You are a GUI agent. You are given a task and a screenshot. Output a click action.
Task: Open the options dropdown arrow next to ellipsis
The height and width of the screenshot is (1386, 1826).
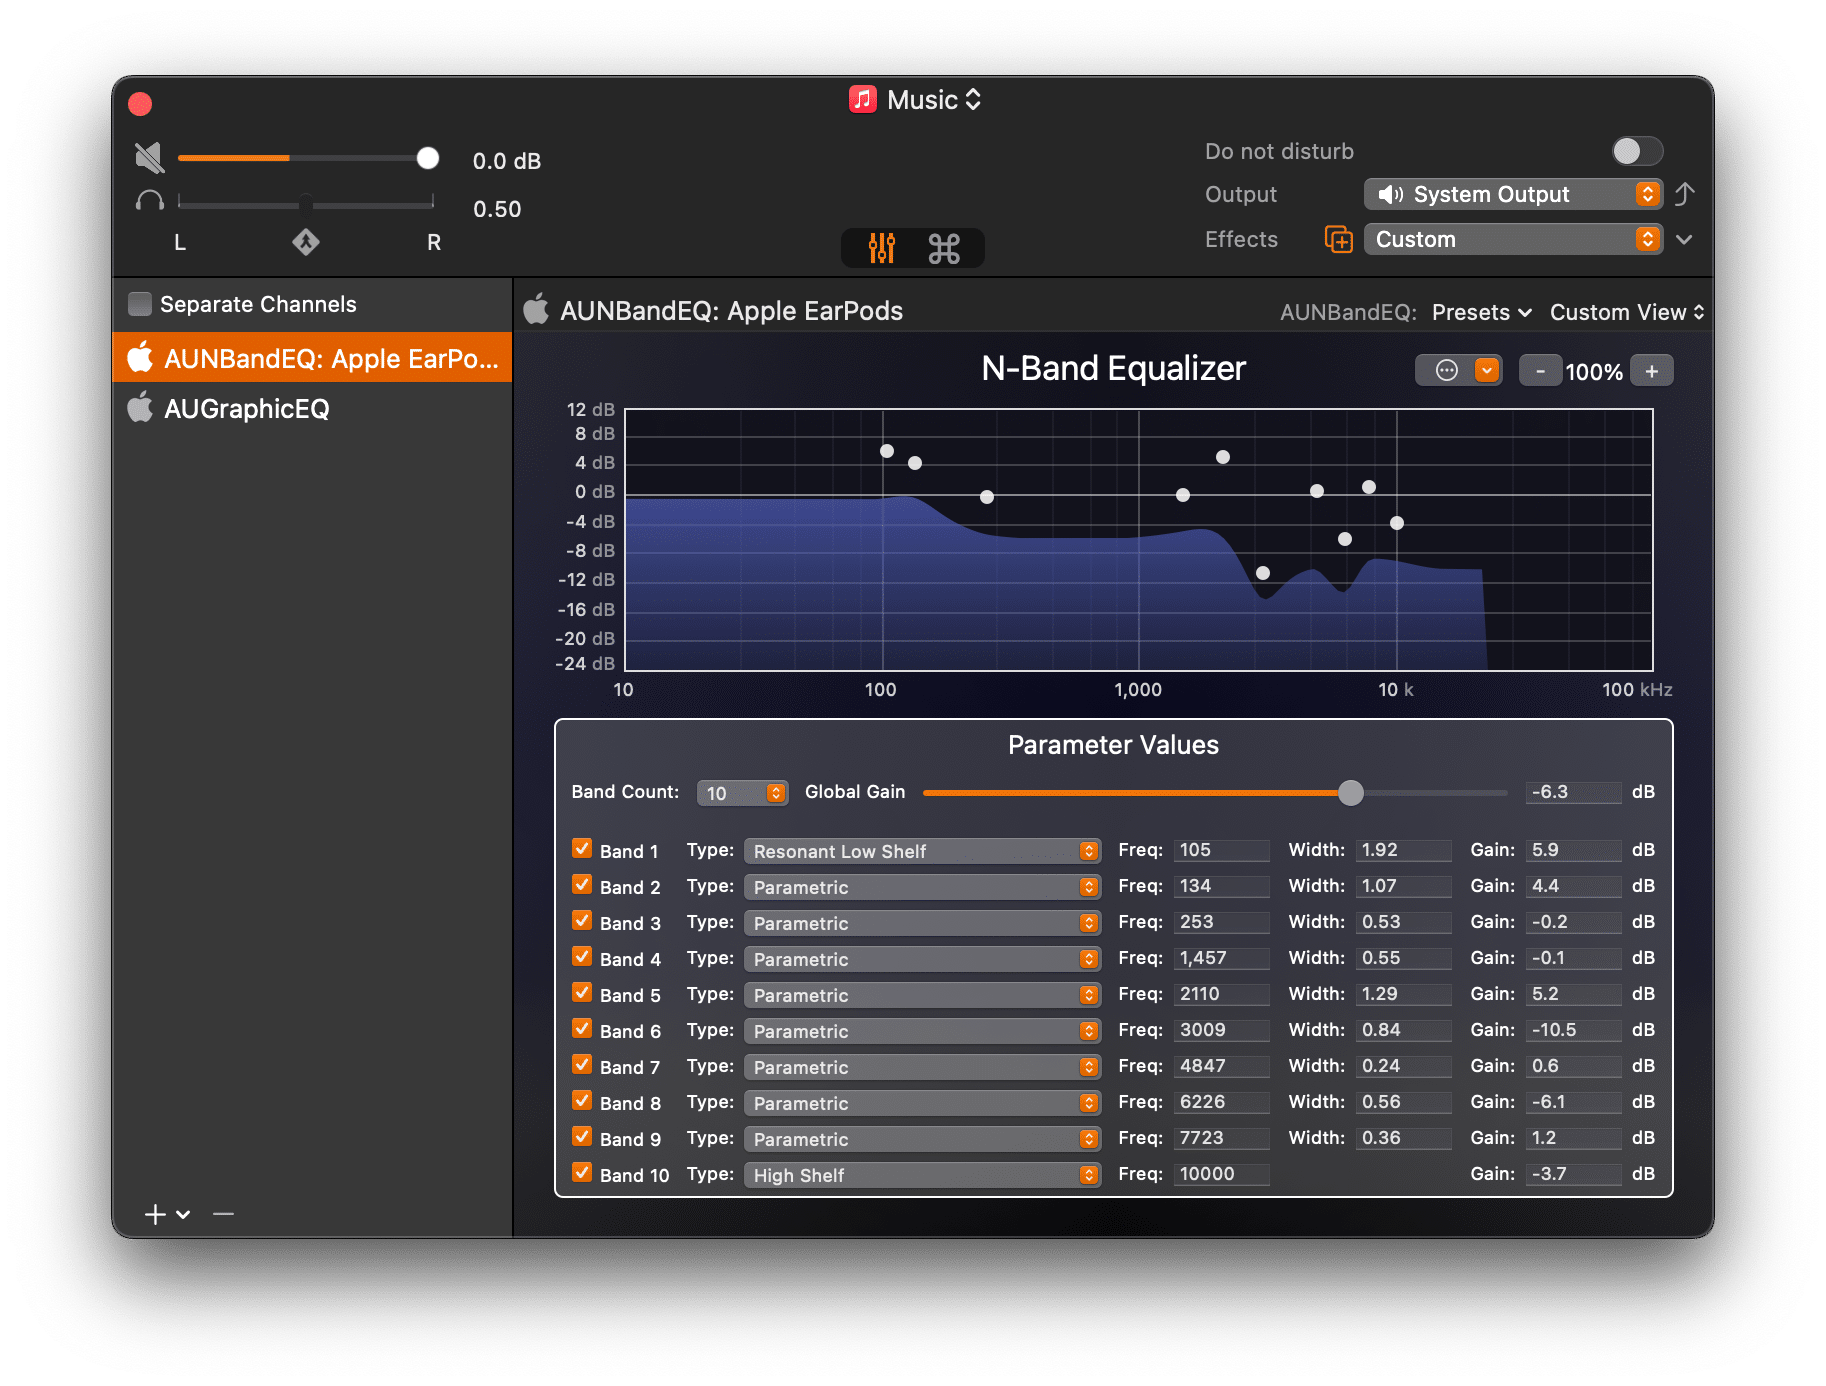(x=1487, y=371)
